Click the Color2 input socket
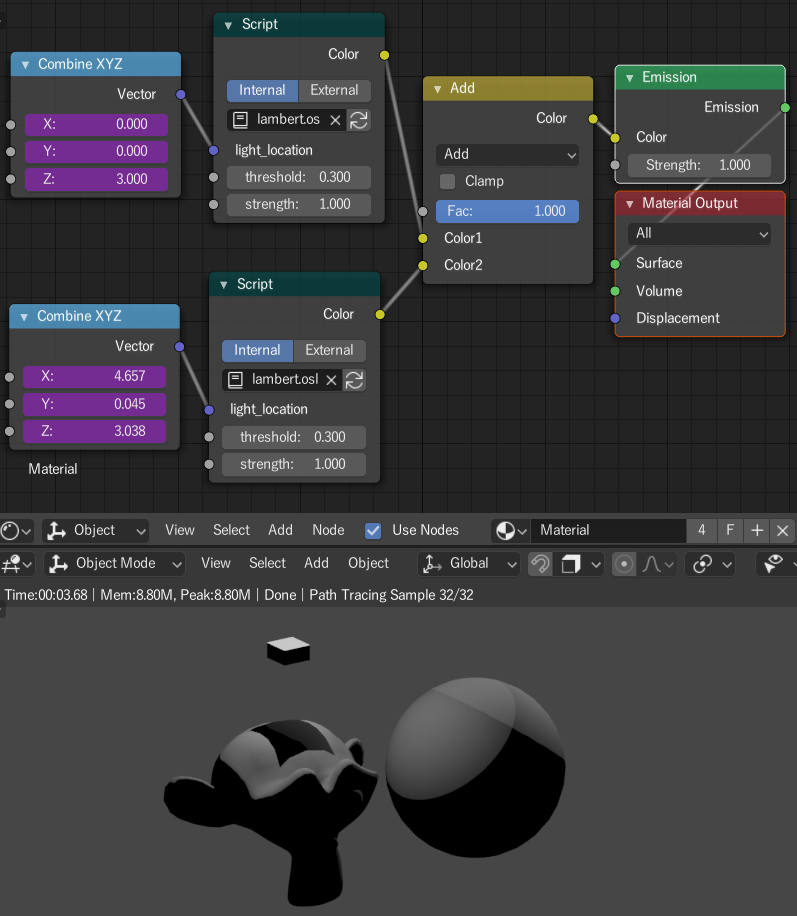Screen dimensions: 797x916 click(x=422, y=266)
